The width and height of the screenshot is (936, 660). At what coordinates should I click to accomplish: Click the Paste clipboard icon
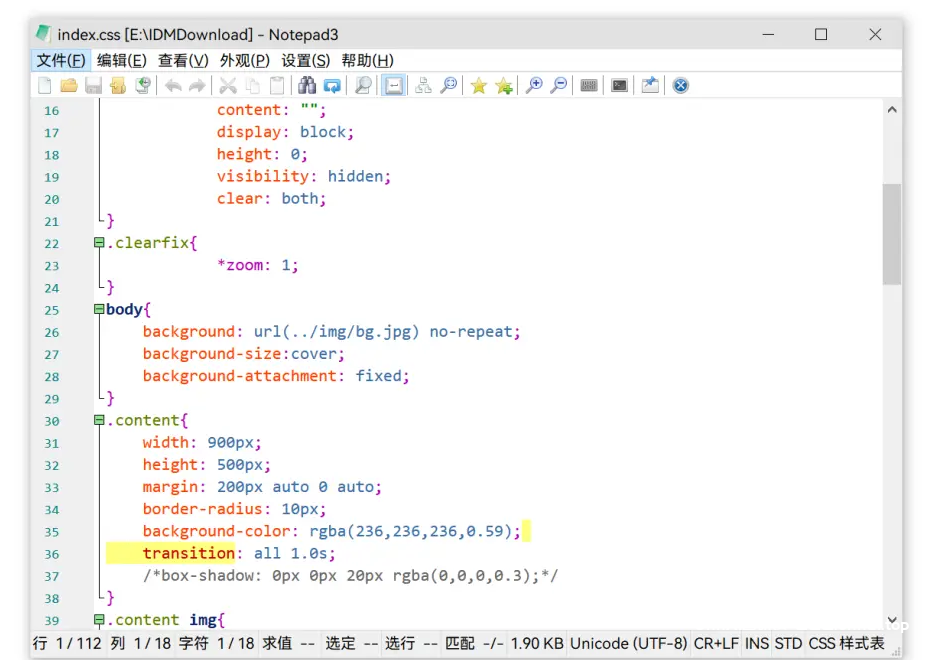tap(277, 86)
